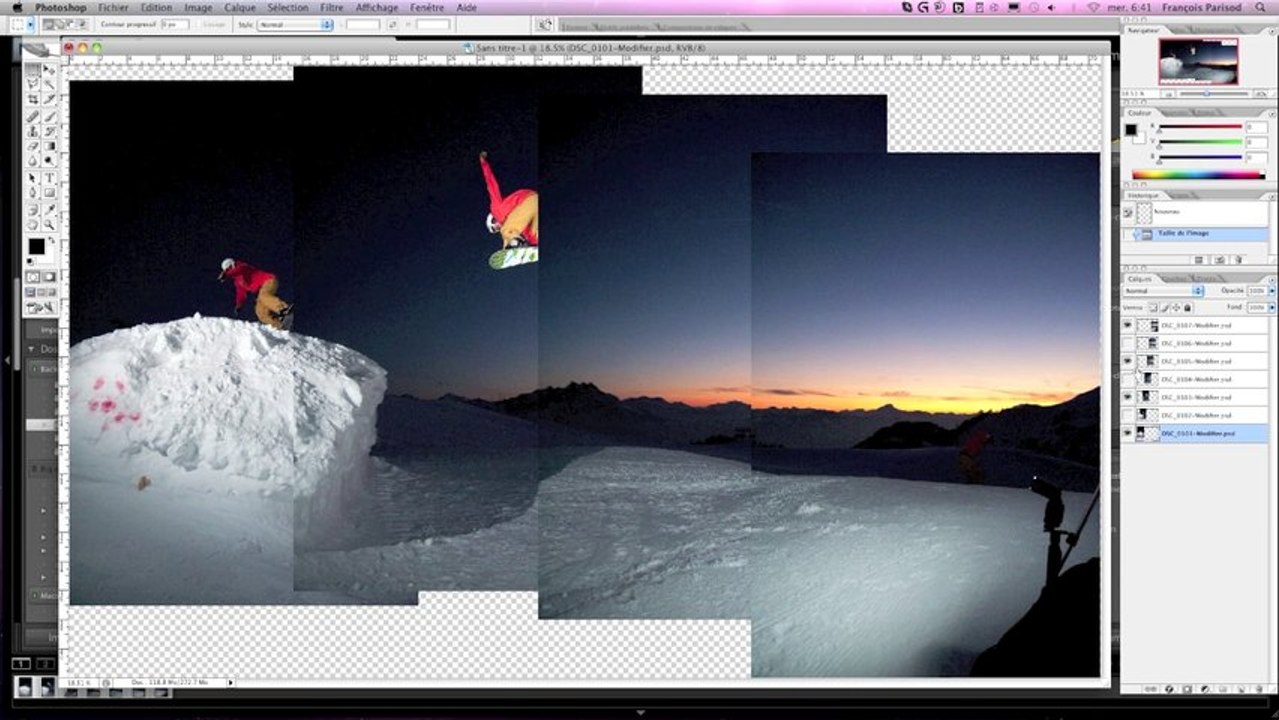The image size is (1279, 720).
Task: Click the foreground color swatch in toolbox
Action: pos(37,246)
